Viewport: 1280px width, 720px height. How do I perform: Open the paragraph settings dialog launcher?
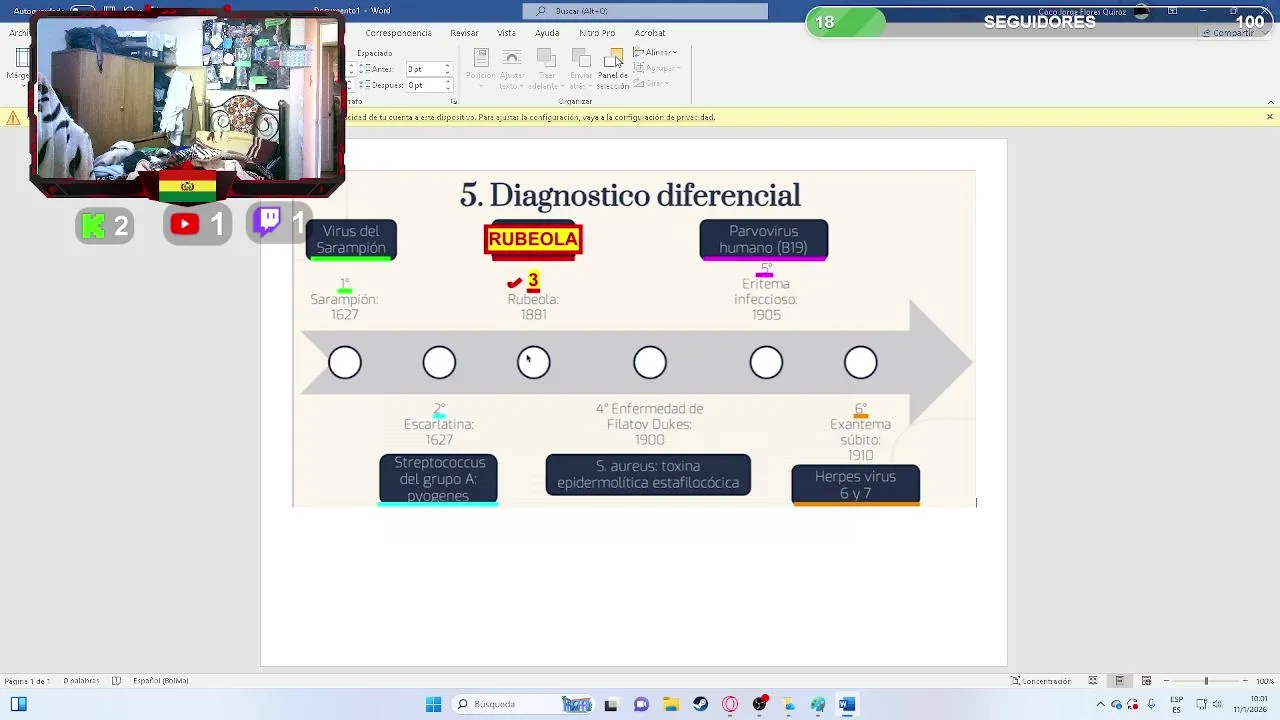(x=453, y=101)
